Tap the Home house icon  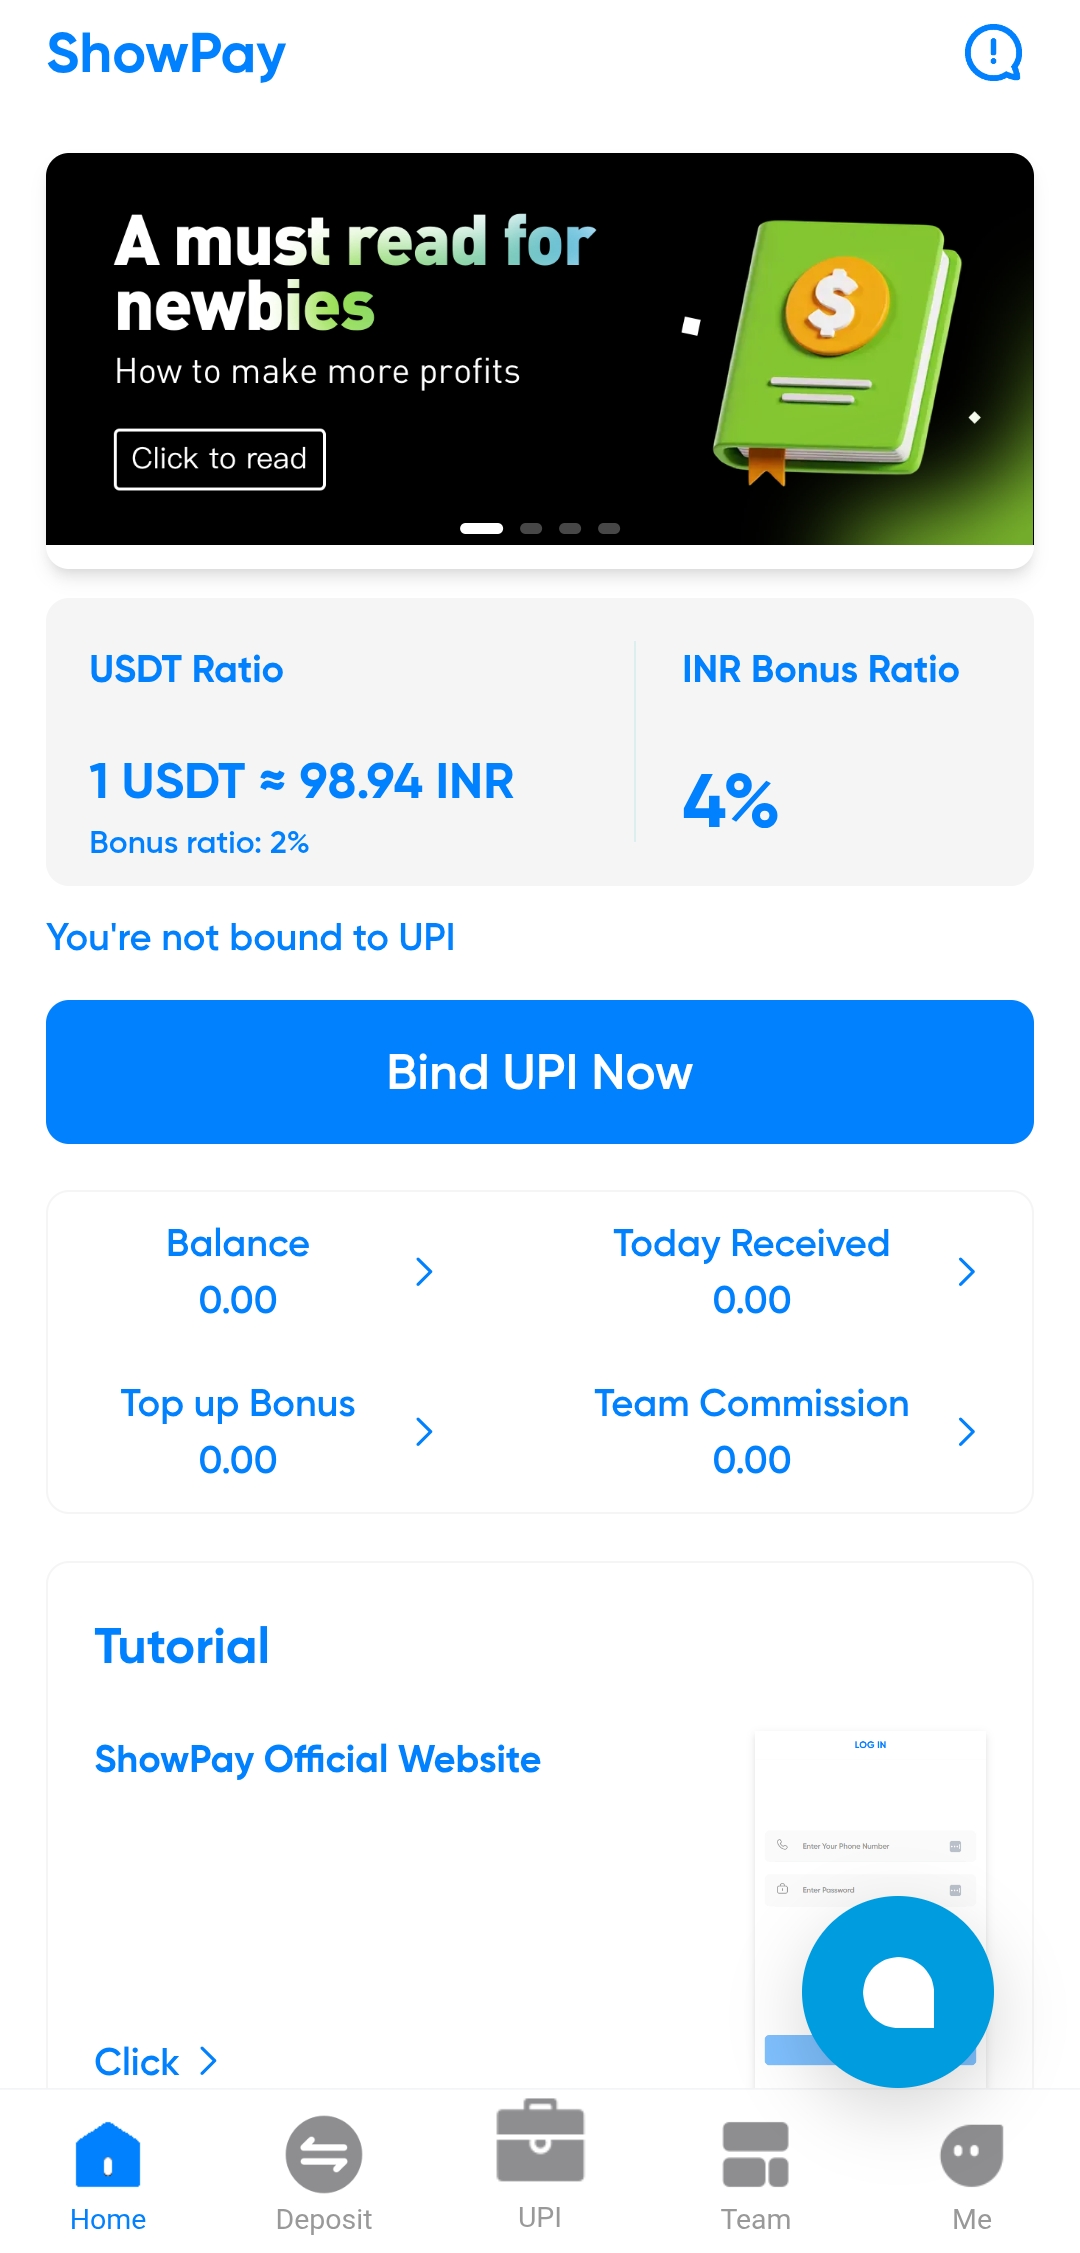point(108,2154)
